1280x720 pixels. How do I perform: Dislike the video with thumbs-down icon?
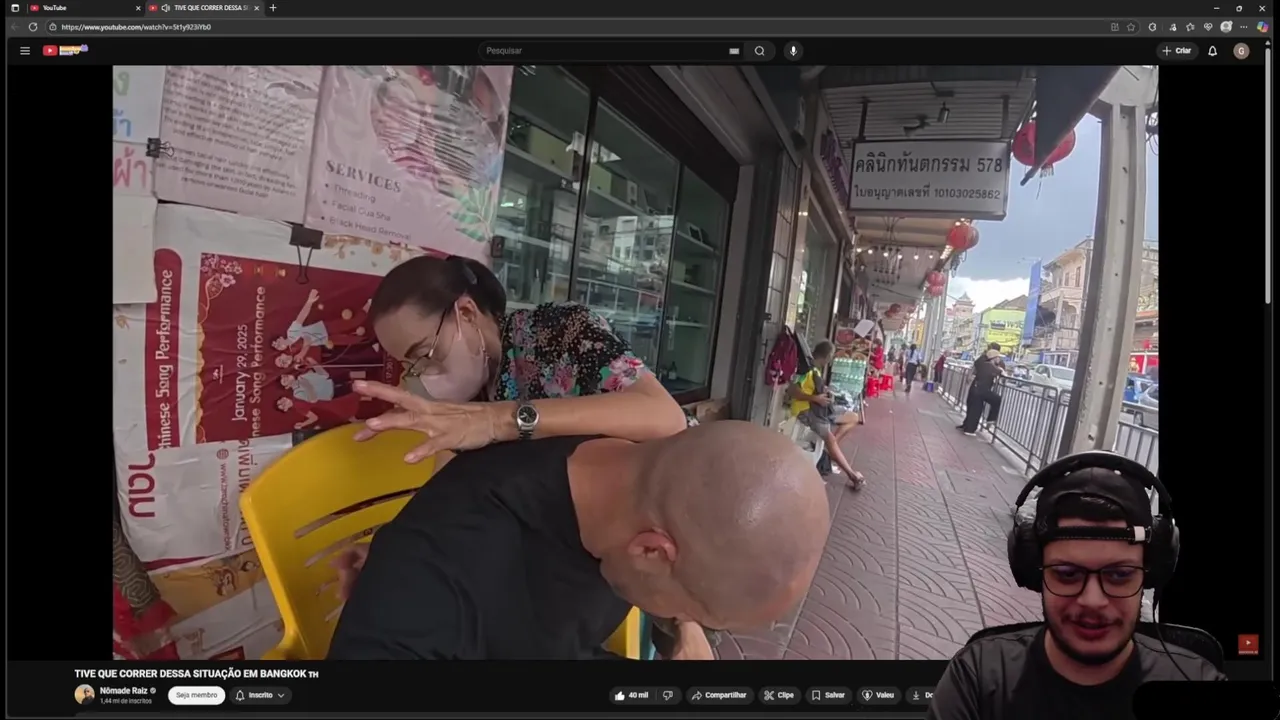click(667, 695)
